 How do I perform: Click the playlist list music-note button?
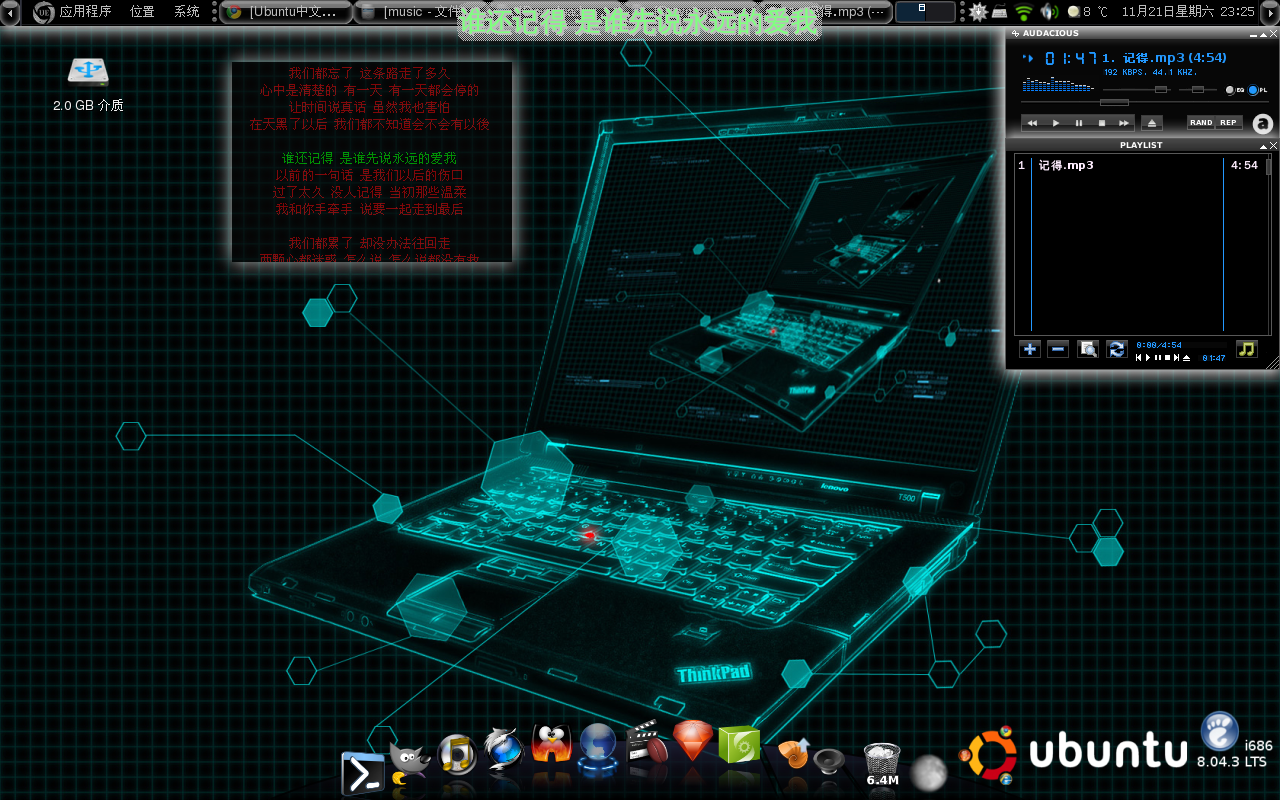coord(1246,349)
